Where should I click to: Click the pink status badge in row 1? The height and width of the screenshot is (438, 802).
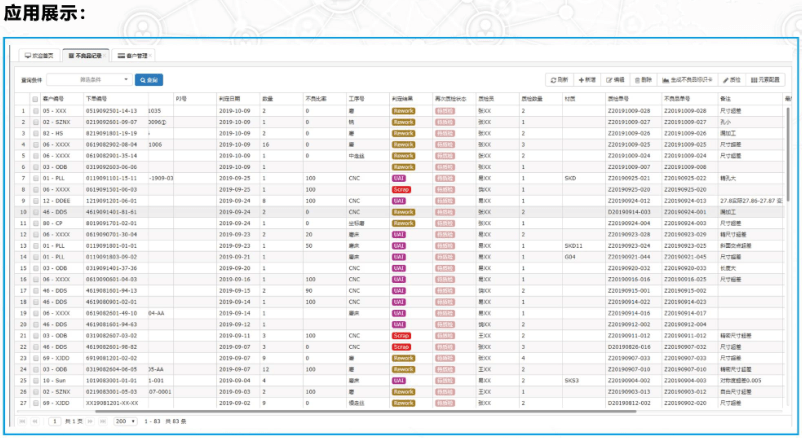[x=445, y=111]
